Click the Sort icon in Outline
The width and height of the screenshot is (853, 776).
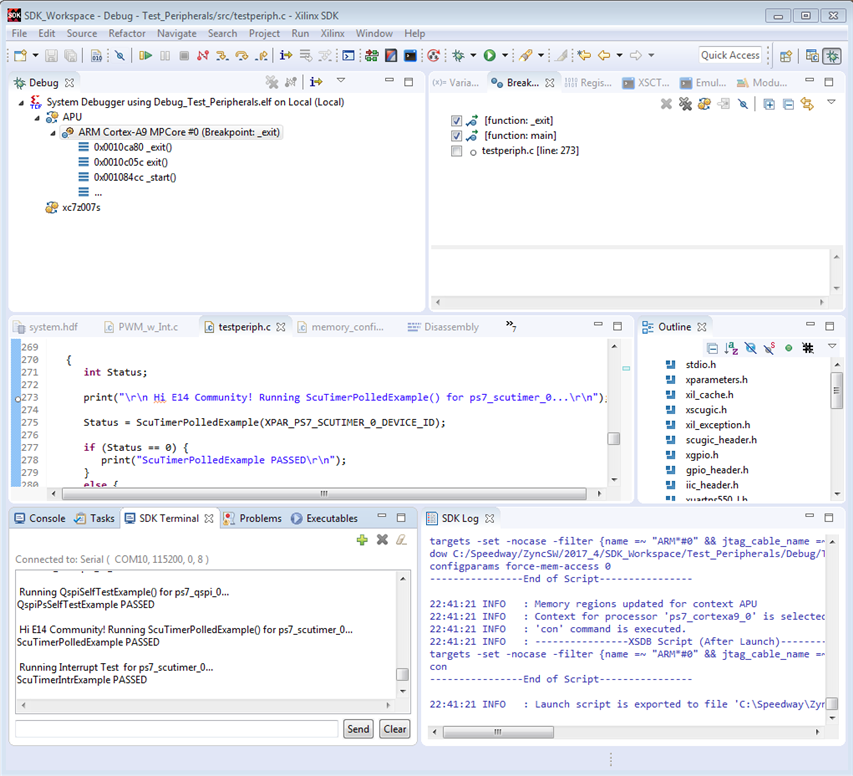pyautogui.click(x=731, y=348)
